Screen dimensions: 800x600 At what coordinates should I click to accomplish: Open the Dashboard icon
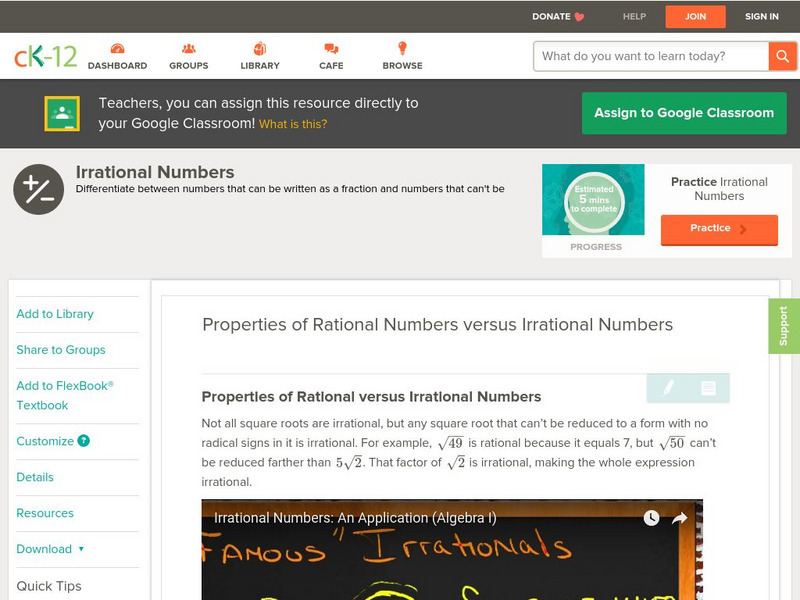pyautogui.click(x=117, y=49)
